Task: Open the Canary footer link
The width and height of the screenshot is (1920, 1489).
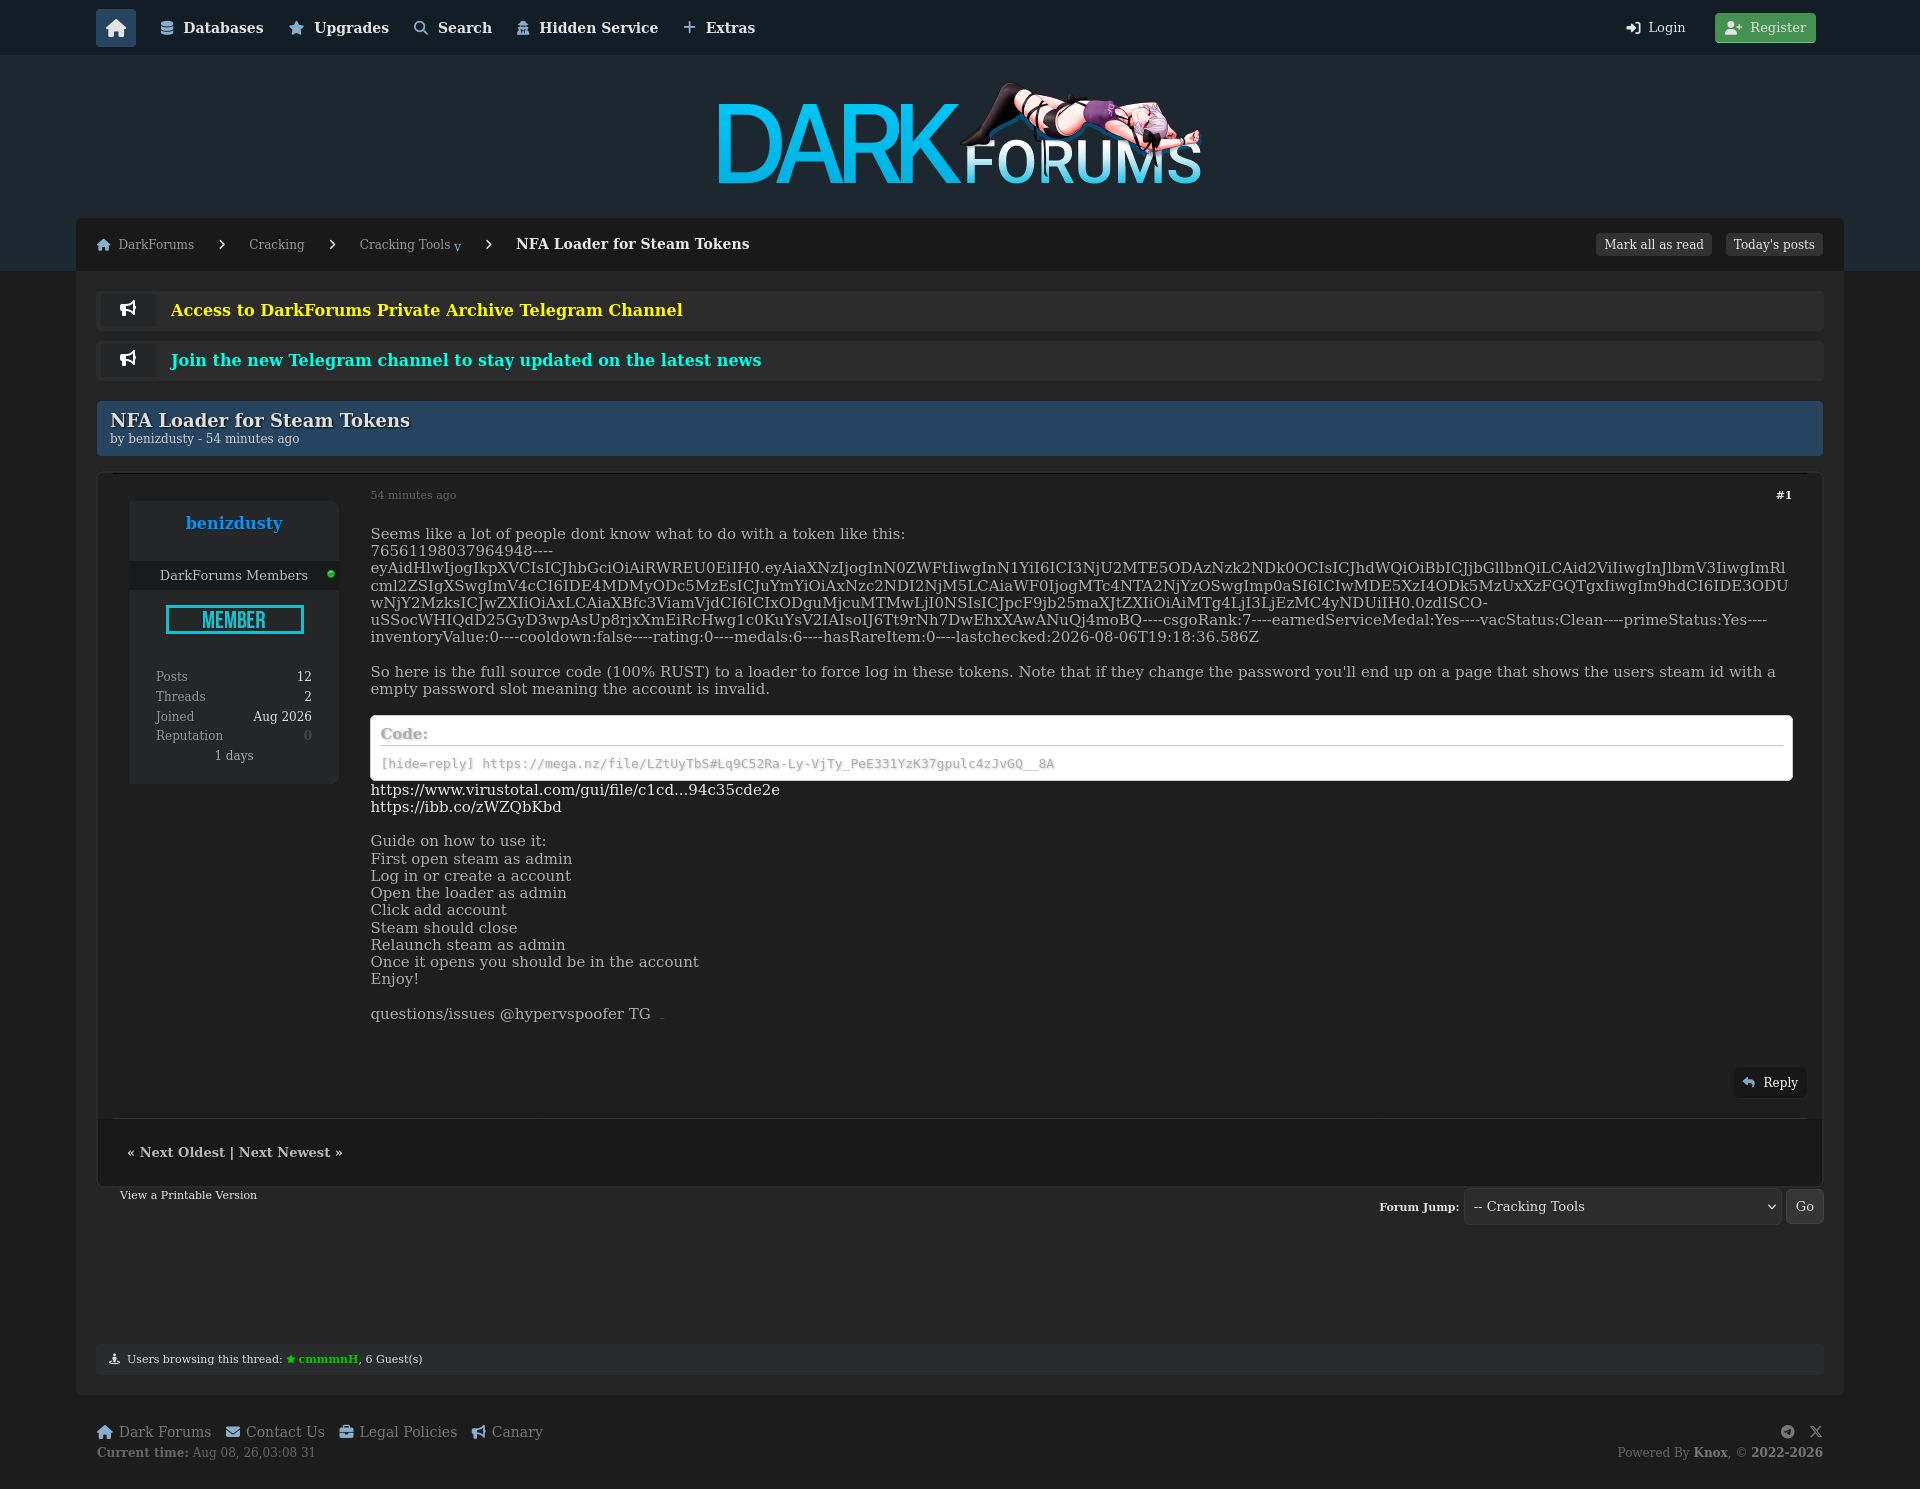Action: coord(507,1432)
